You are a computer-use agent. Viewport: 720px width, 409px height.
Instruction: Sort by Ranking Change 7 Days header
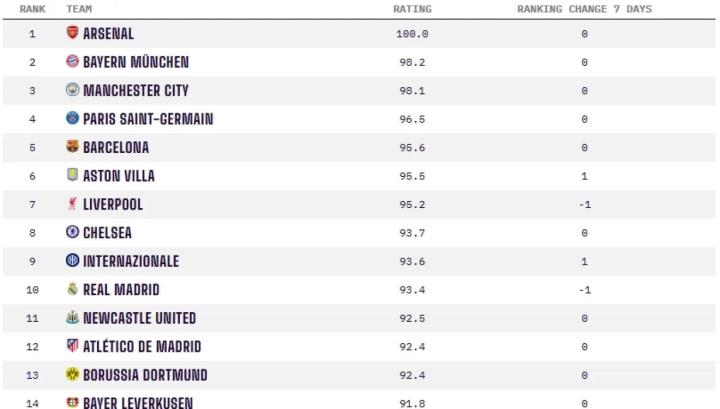point(584,9)
